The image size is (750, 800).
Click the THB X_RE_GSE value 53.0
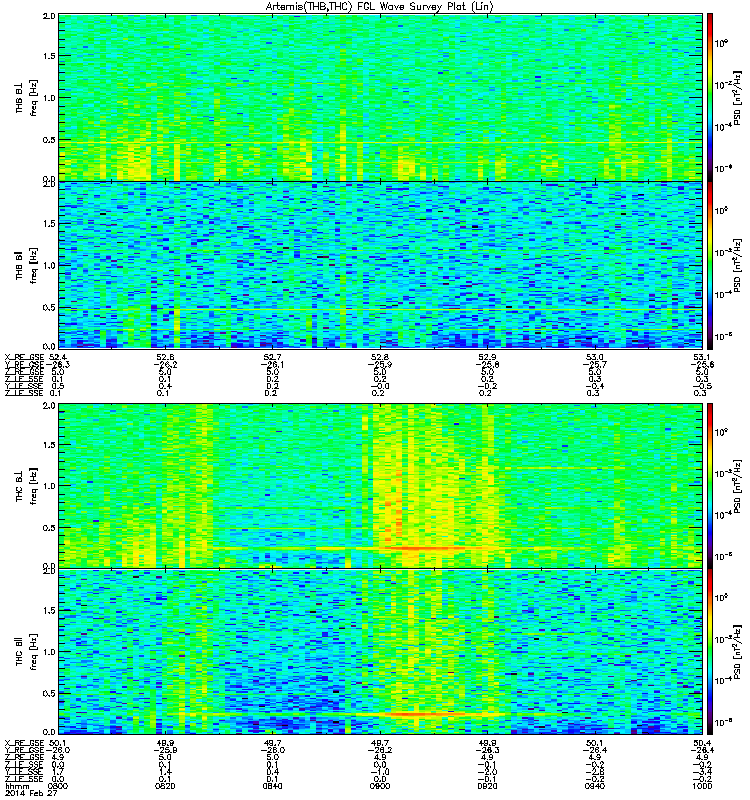click(x=594, y=357)
